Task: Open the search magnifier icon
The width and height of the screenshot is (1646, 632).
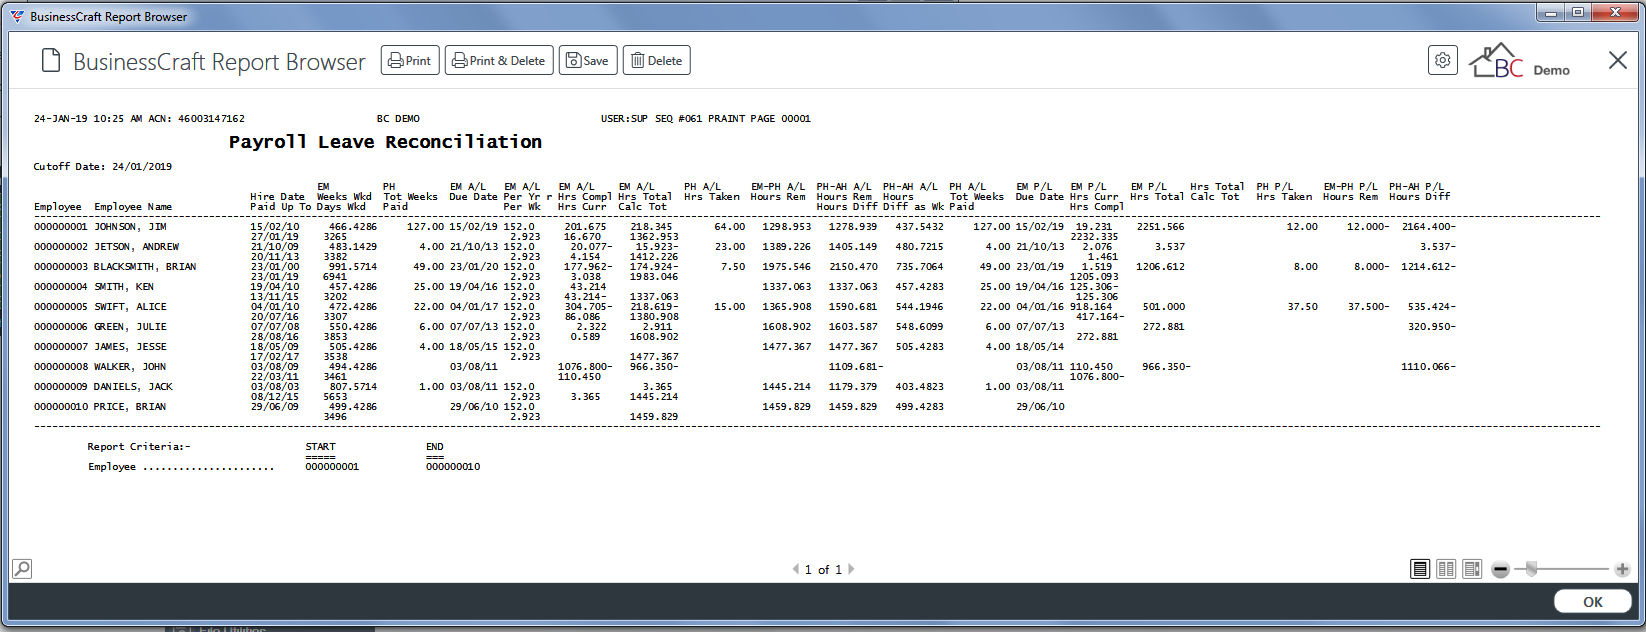Action: (x=22, y=569)
